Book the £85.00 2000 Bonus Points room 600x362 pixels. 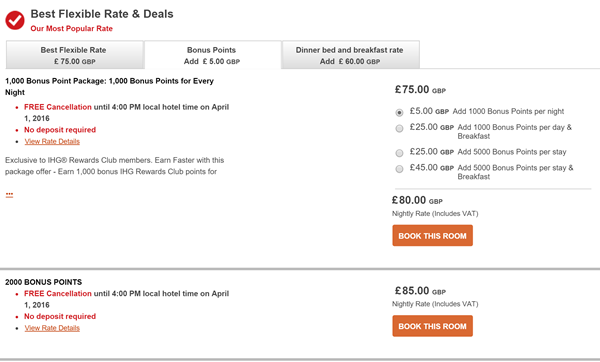click(x=432, y=326)
